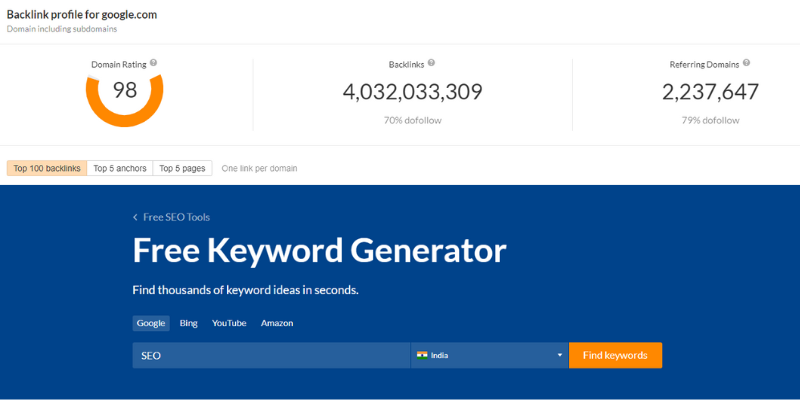Click the Backlinks label text
The image size is (800, 400).
point(406,65)
